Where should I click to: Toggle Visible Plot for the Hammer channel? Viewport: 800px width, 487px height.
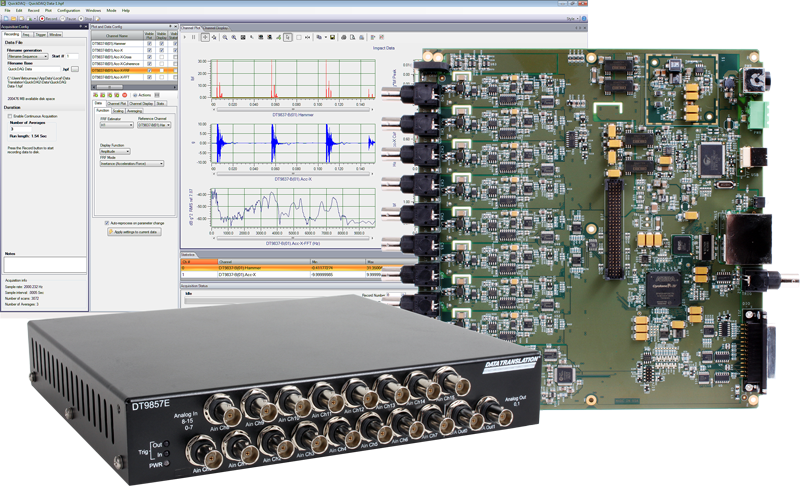(149, 44)
